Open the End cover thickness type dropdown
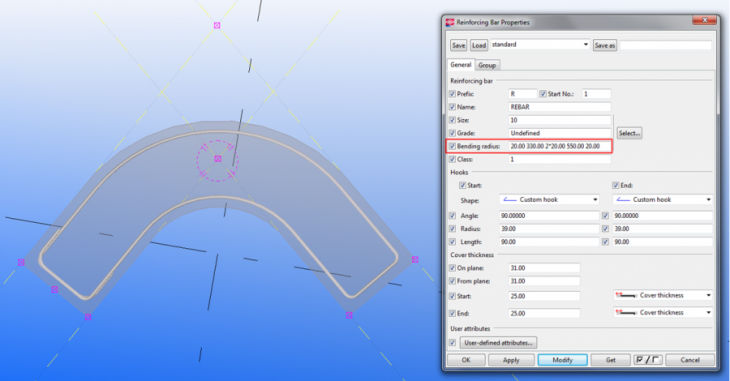Screen dimensions: 730x381 click(x=663, y=313)
